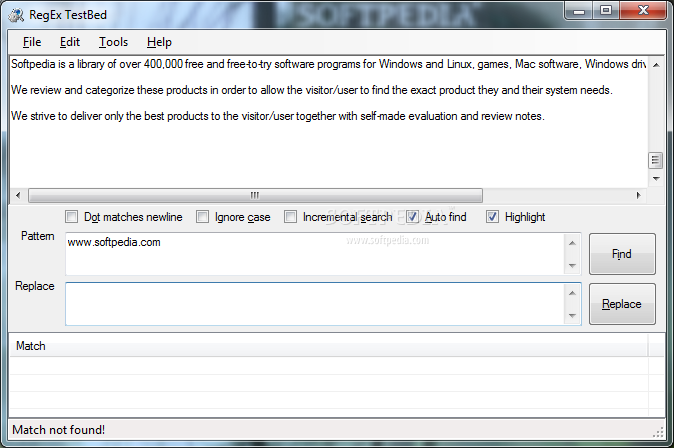Click the text line starting 'Softpedia is a library'
The image size is (674, 448).
pyautogui.click(x=328, y=64)
